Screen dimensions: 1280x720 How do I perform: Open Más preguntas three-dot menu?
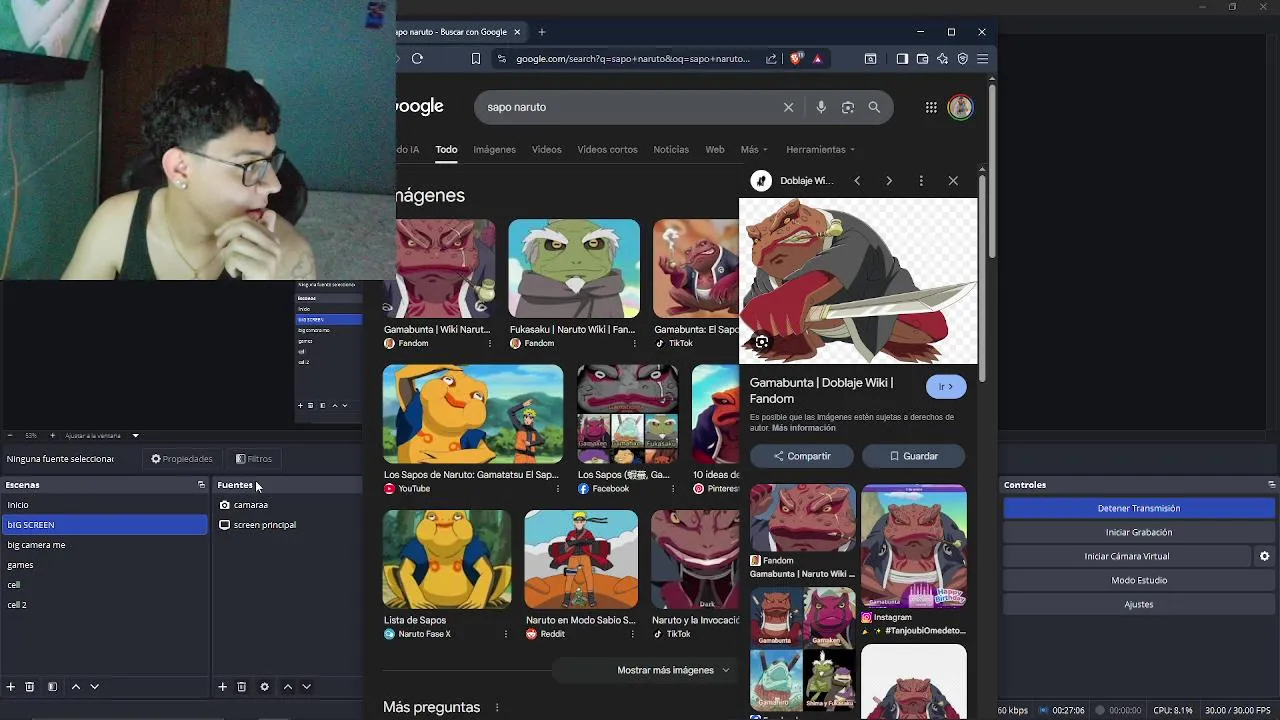496,708
